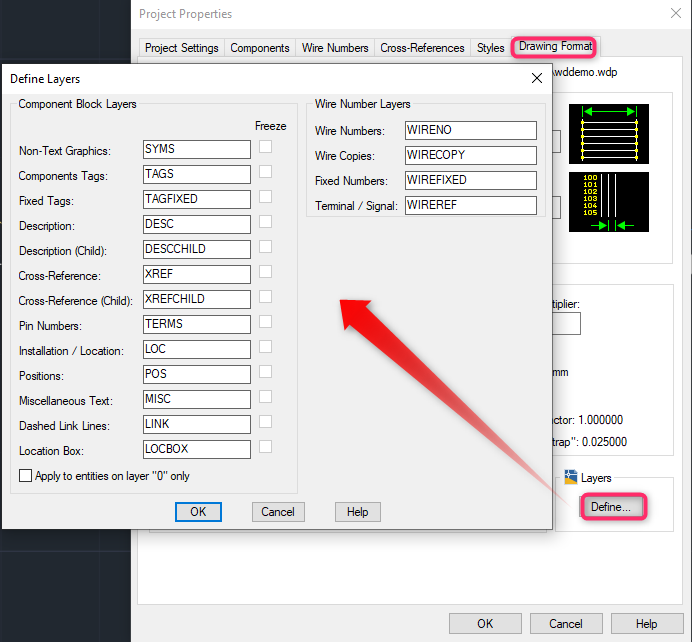Edit the Fixed Tags field TAGFIXED
Viewport: 692px width, 642px height.
click(197, 199)
